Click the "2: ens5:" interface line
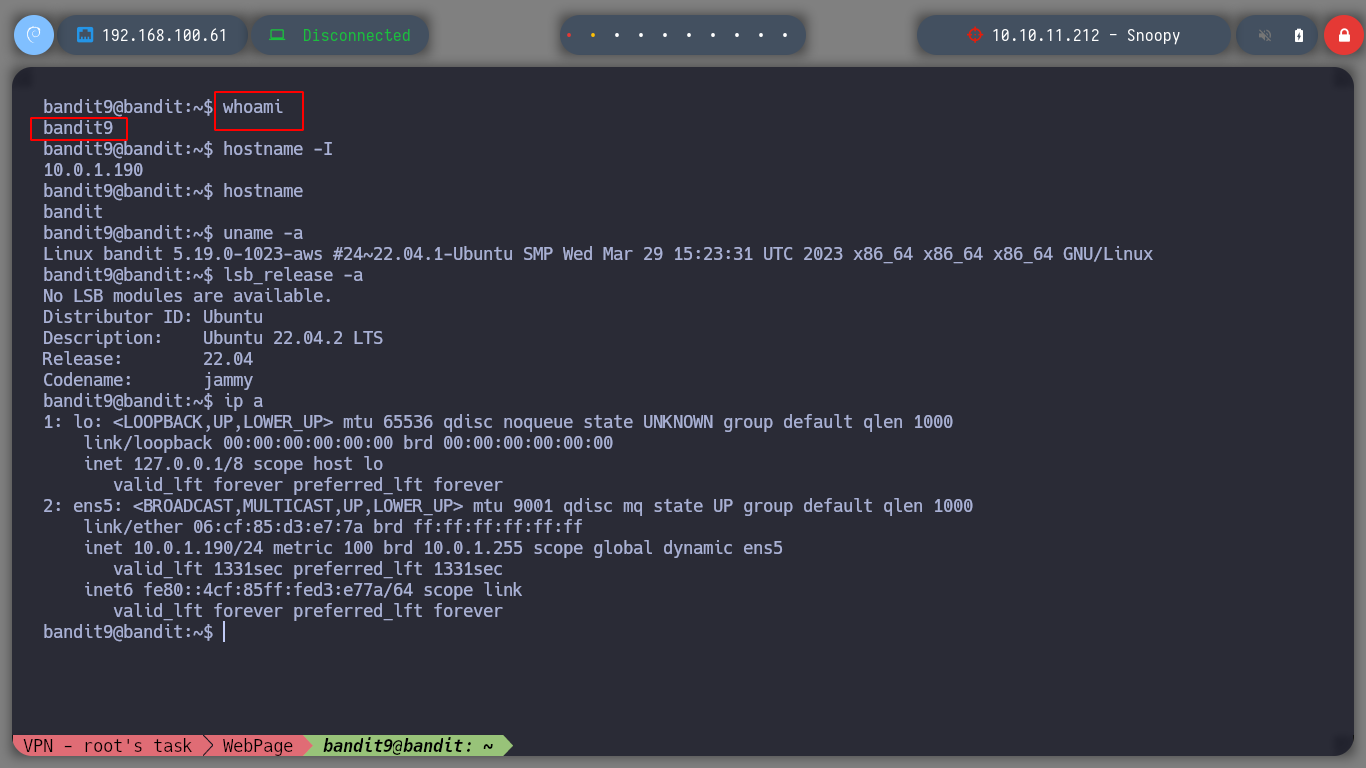This screenshot has height=768, width=1366. coord(508,506)
